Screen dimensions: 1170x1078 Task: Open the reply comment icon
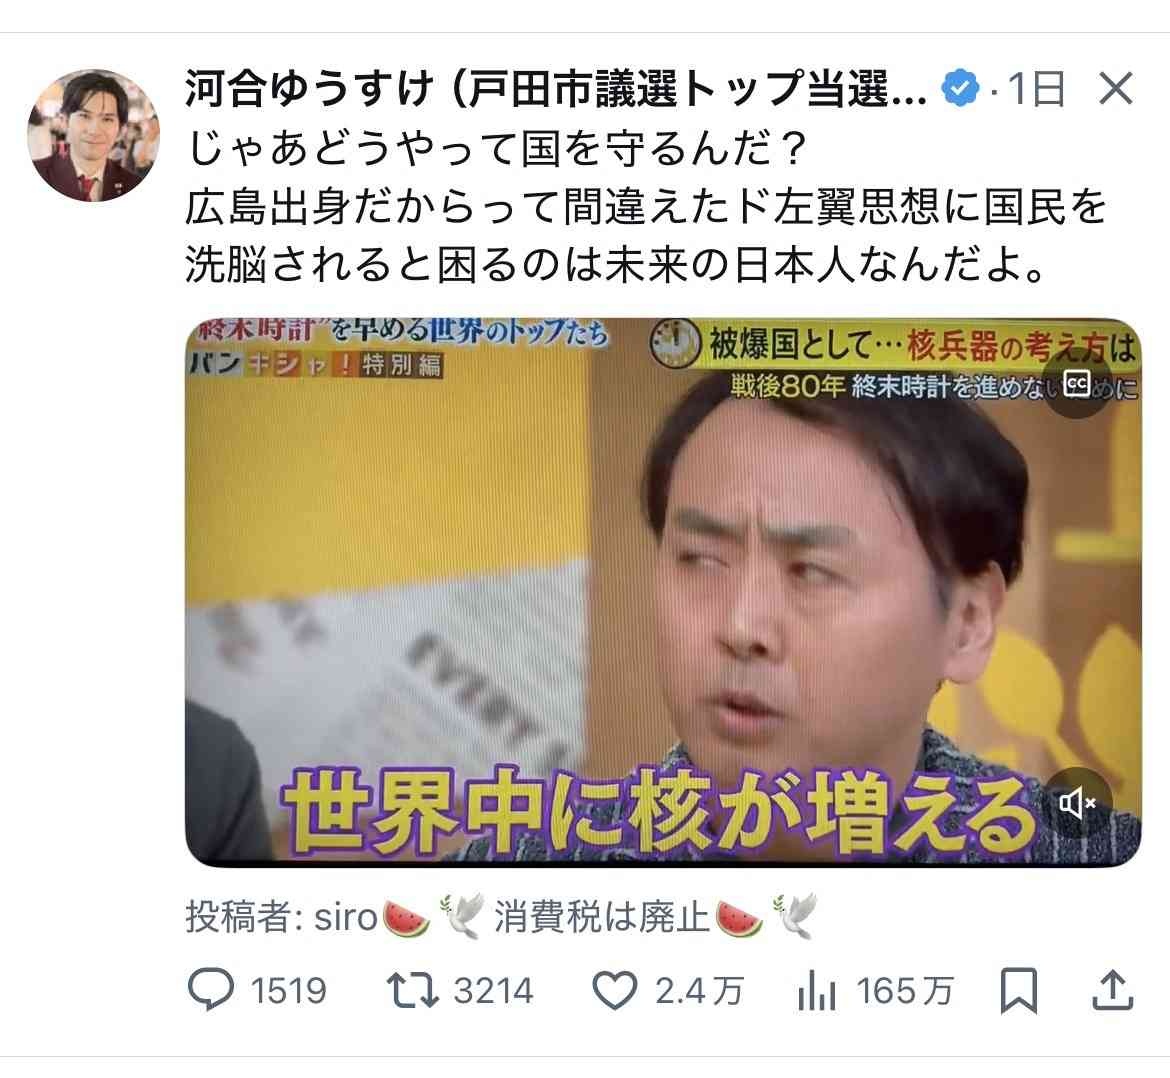(210, 990)
